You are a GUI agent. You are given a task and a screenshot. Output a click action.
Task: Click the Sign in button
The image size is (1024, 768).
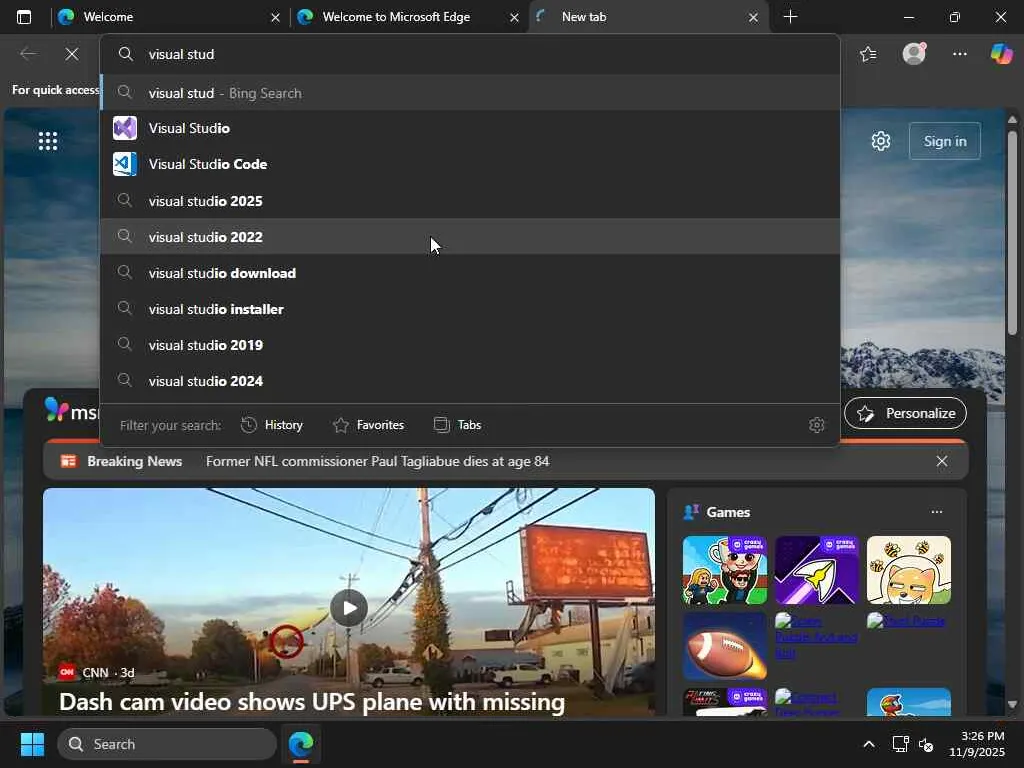[x=945, y=141]
